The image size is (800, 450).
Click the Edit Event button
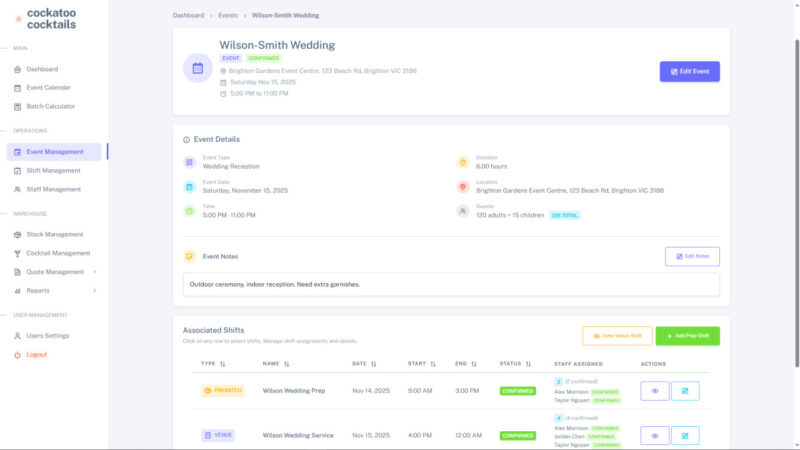[x=689, y=72]
